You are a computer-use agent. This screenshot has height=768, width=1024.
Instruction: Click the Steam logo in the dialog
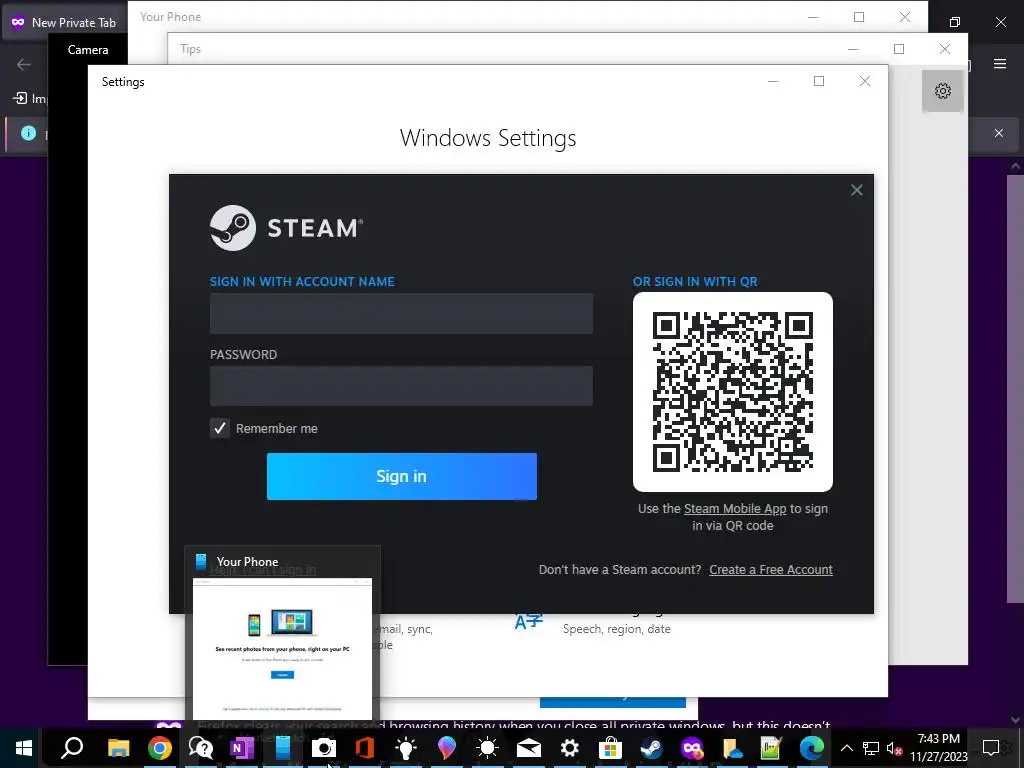pos(286,228)
